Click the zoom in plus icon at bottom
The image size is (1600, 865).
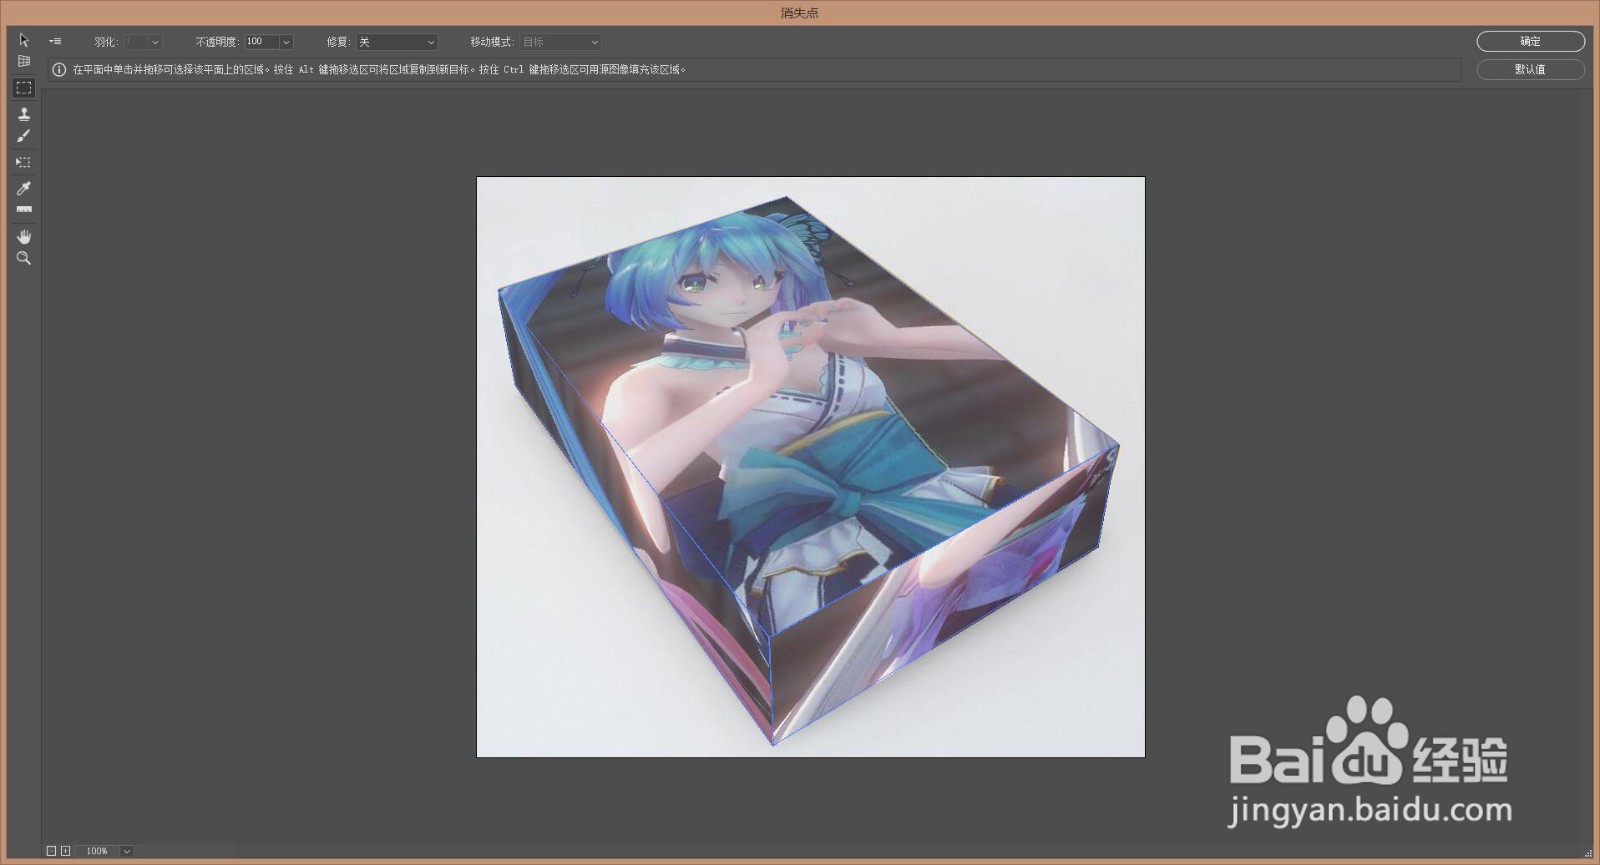pos(65,851)
